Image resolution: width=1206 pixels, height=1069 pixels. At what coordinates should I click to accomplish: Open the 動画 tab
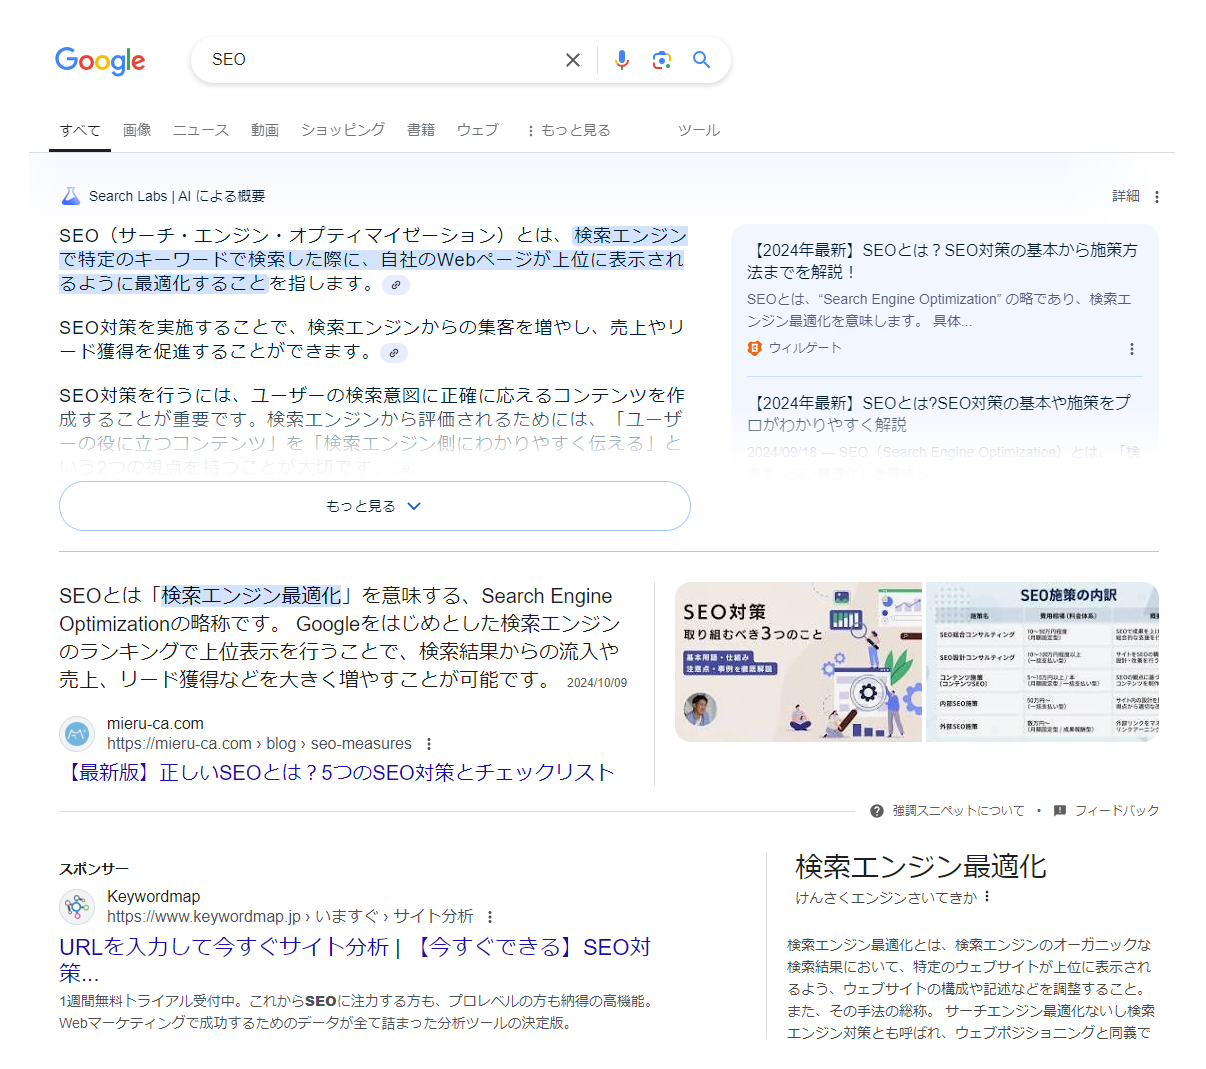click(x=265, y=130)
